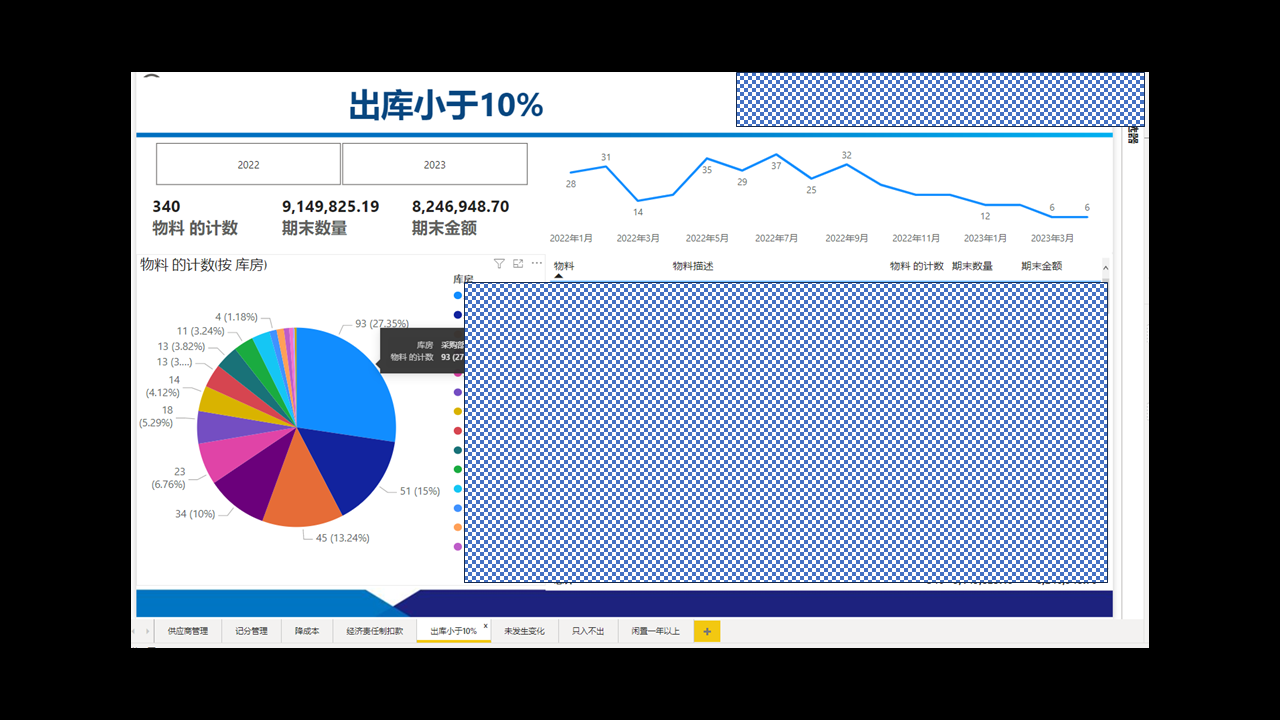Click table scrollbar up arrow
Image resolution: width=1280 pixels, height=720 pixels.
pyautogui.click(x=1105, y=267)
